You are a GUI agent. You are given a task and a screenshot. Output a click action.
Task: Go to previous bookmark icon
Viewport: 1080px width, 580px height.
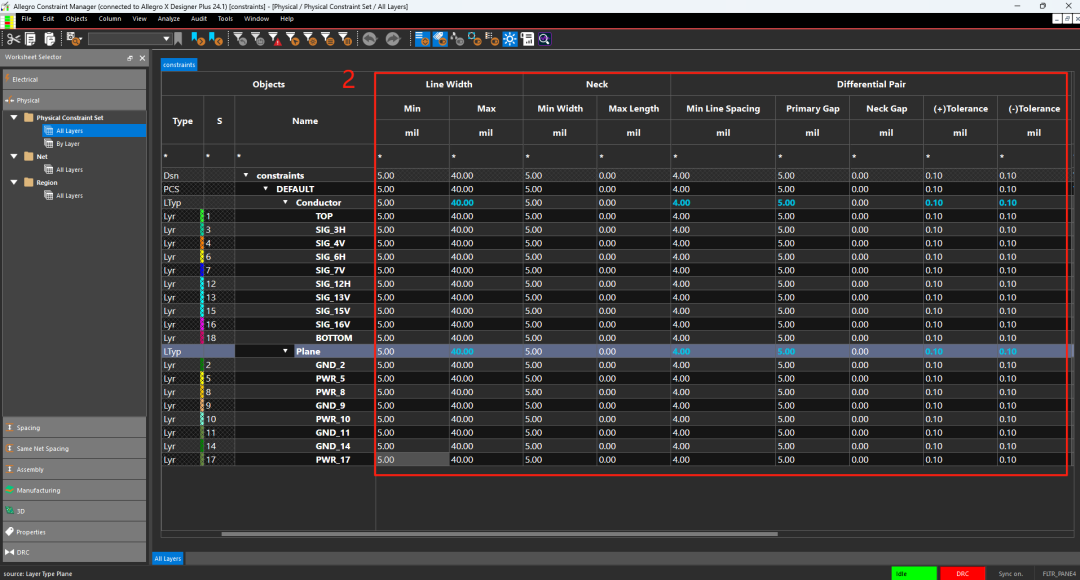216,39
